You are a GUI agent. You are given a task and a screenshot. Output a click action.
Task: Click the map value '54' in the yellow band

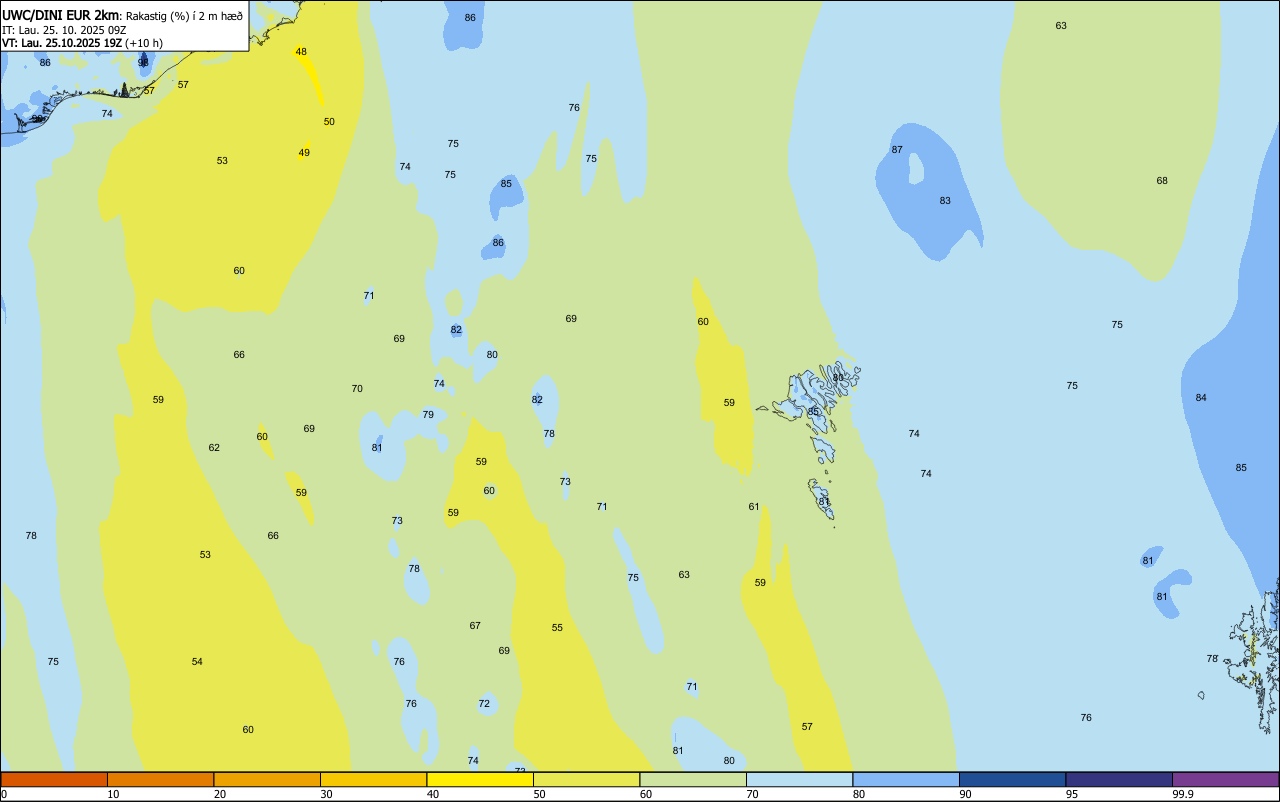tap(197, 662)
